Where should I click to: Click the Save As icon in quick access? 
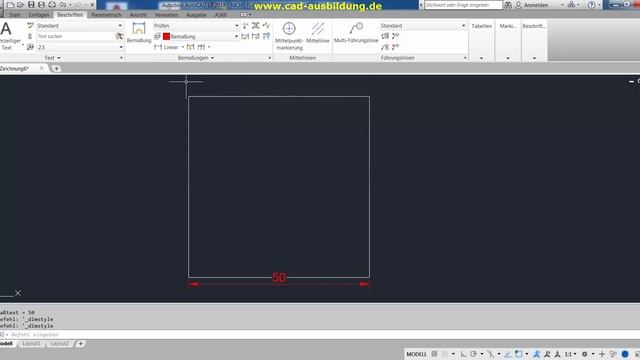41,5
